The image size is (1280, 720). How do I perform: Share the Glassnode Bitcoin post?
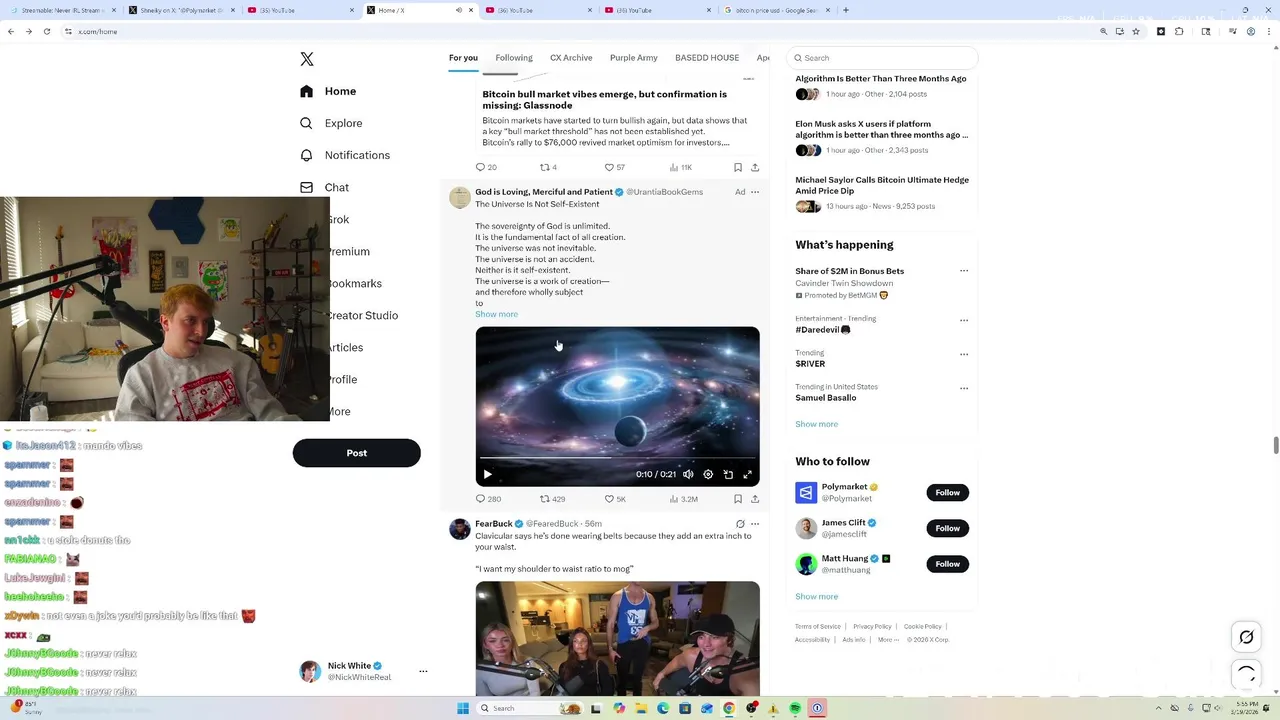pos(755,167)
